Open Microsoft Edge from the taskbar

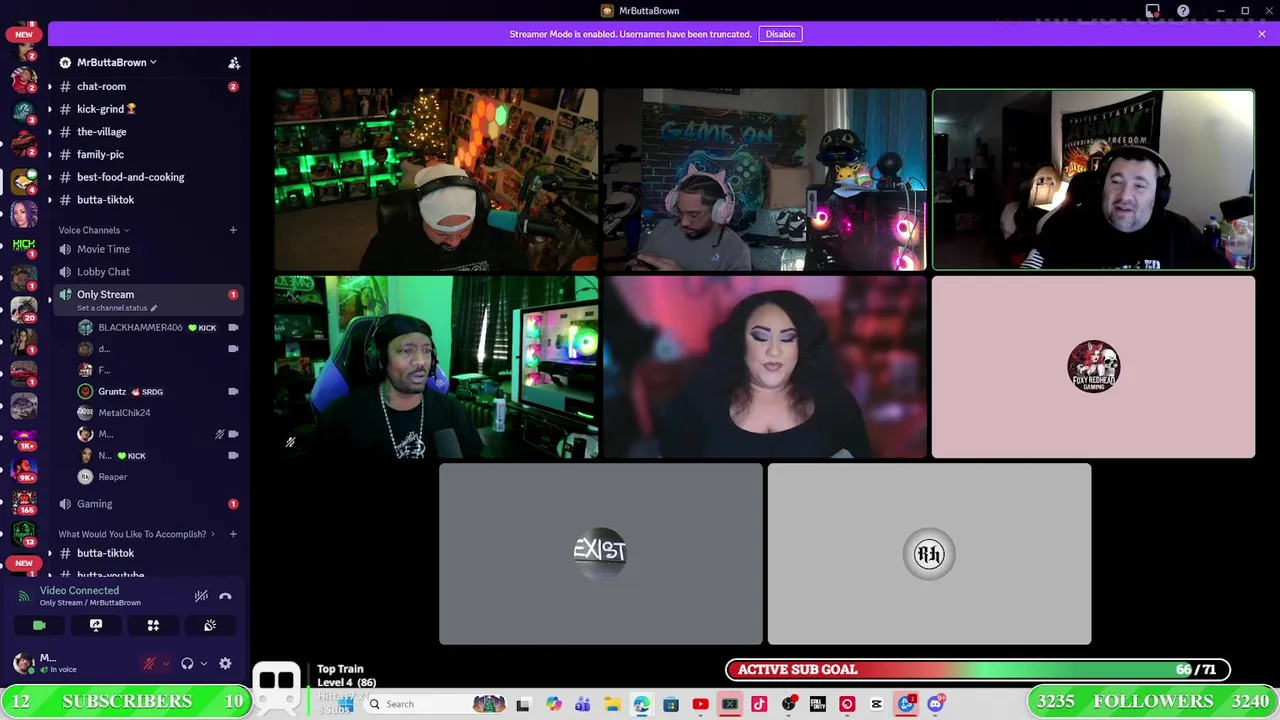click(641, 704)
